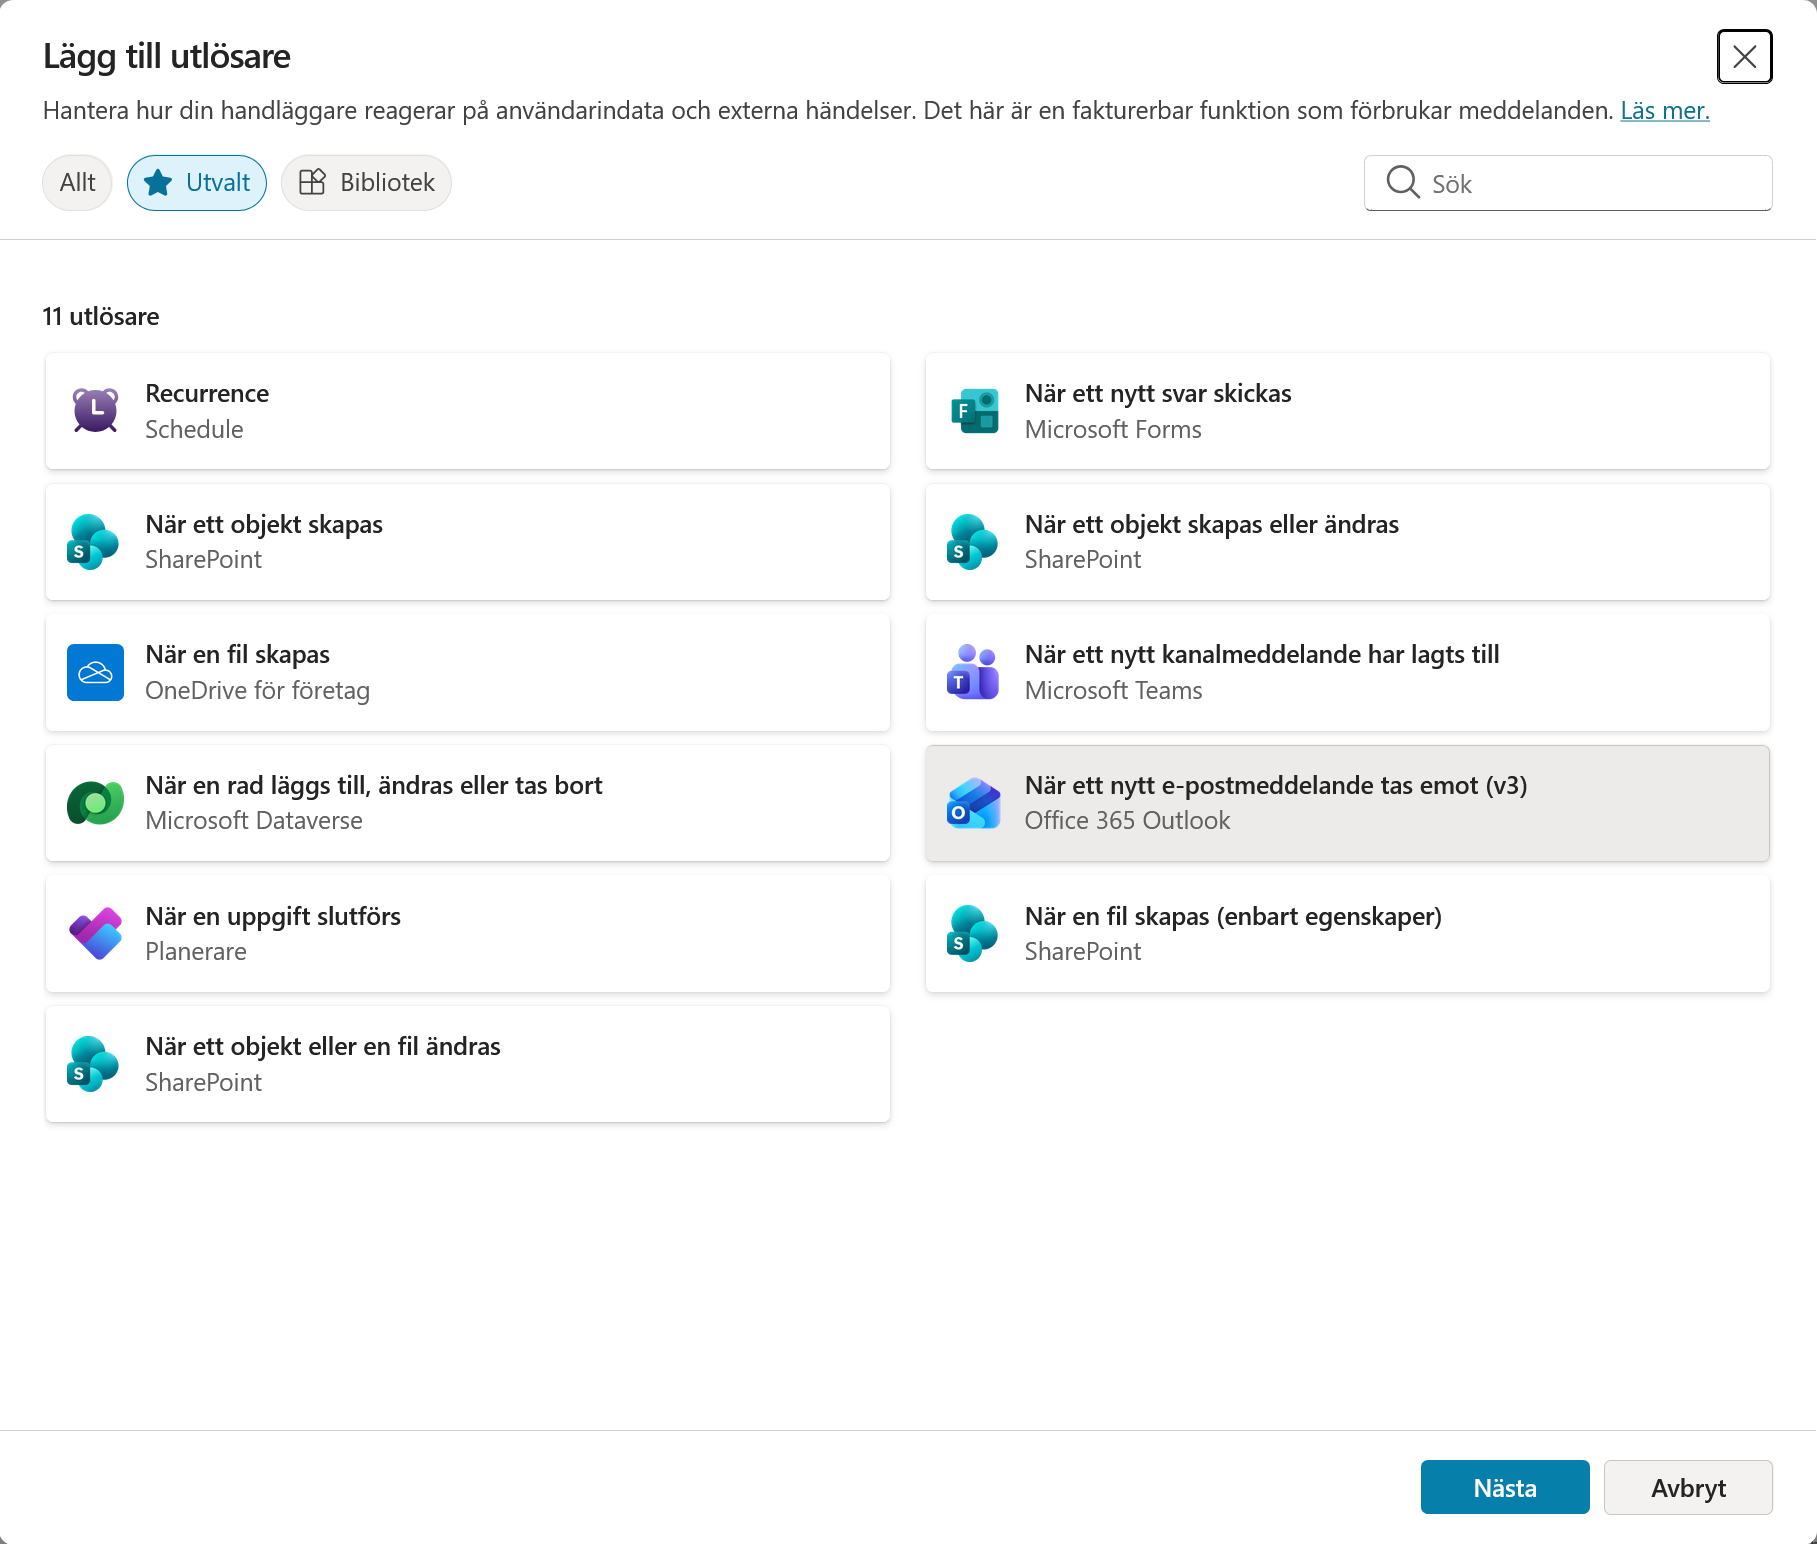This screenshot has height=1544, width=1817.
Task: Click the Office 365 Outlook icon
Action: [x=973, y=803]
